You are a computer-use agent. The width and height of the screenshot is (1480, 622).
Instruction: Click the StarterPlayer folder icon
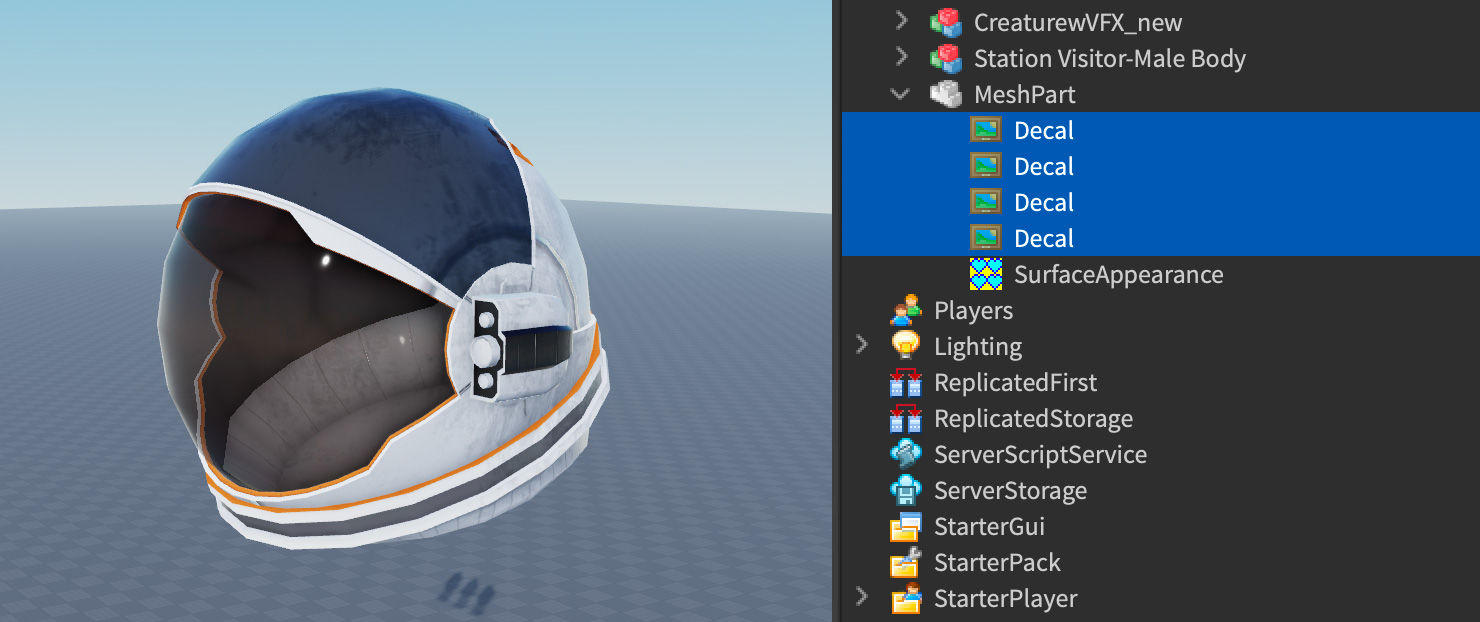(x=905, y=598)
